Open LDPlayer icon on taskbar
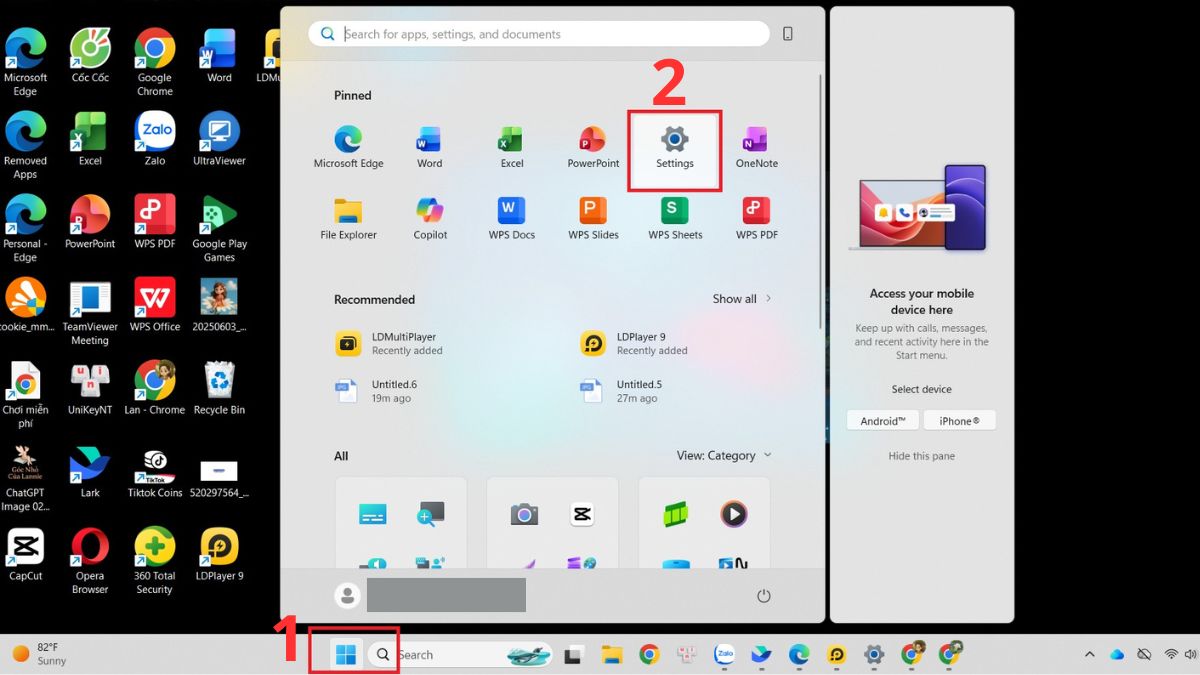This screenshot has width=1200, height=675. tap(837, 655)
